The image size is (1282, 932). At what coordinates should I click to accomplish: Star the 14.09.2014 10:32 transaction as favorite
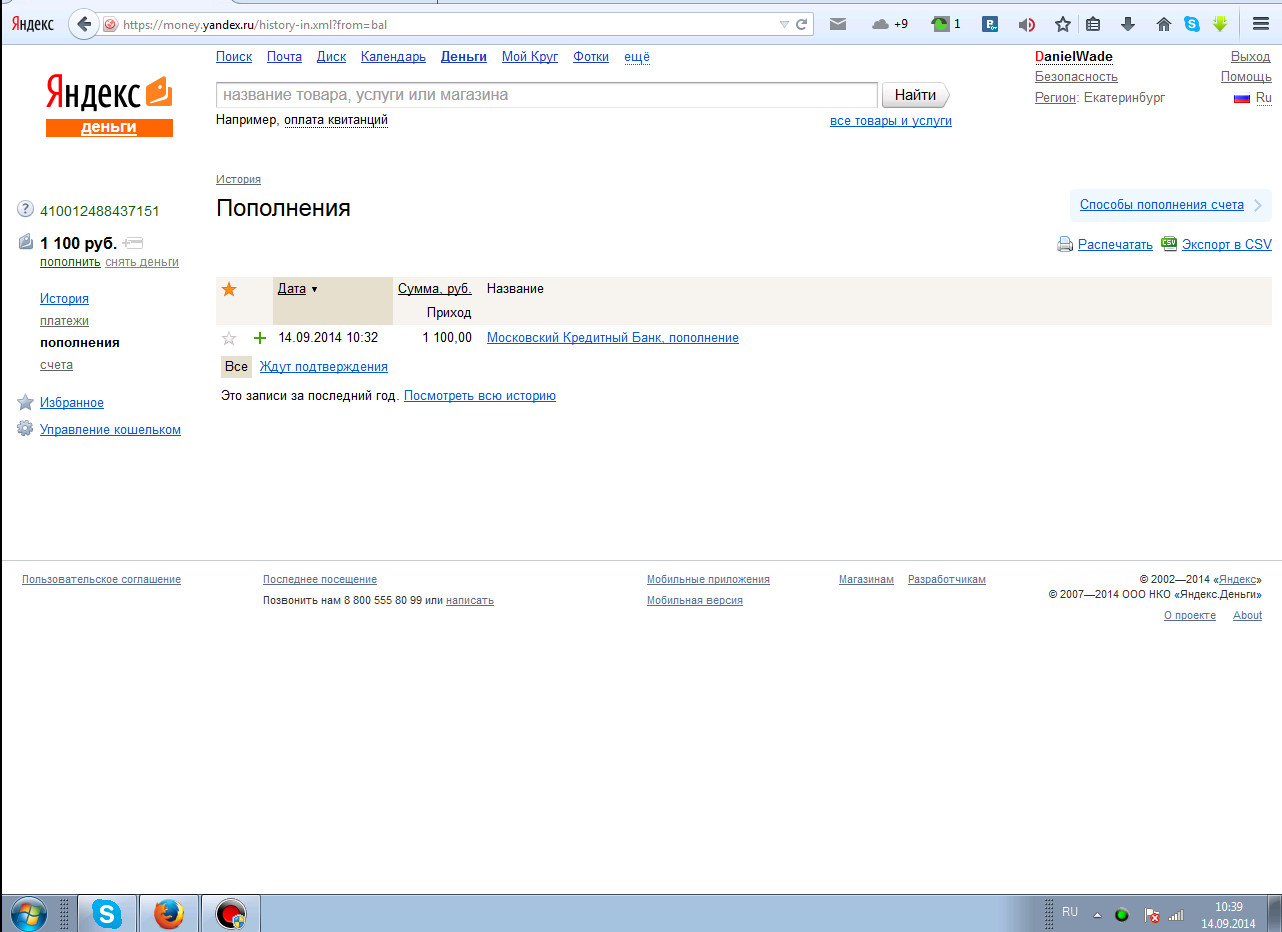click(x=229, y=338)
